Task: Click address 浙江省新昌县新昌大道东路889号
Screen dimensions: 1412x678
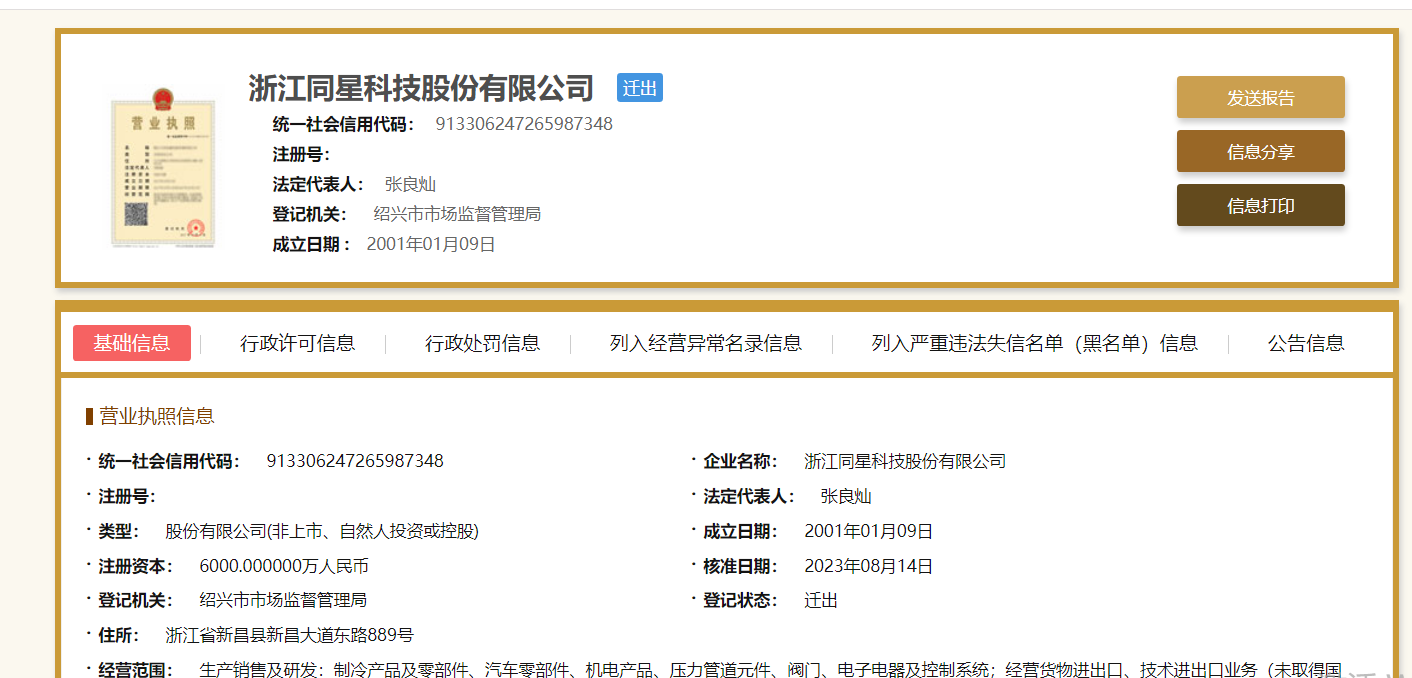Action: click(x=289, y=635)
